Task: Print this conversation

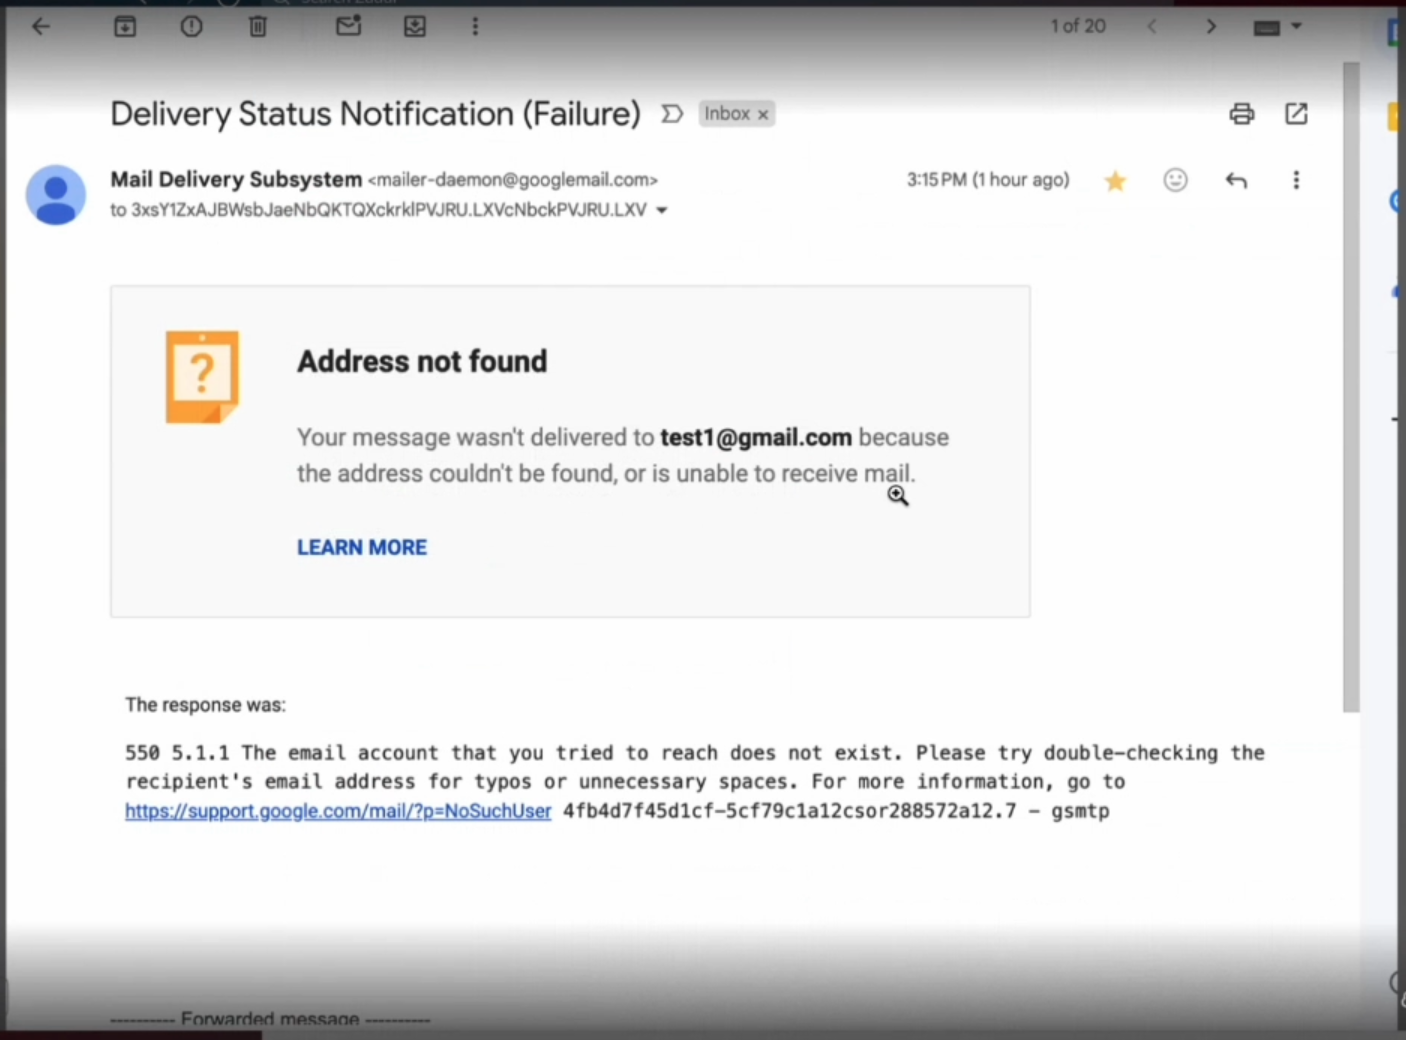Action: point(1241,114)
